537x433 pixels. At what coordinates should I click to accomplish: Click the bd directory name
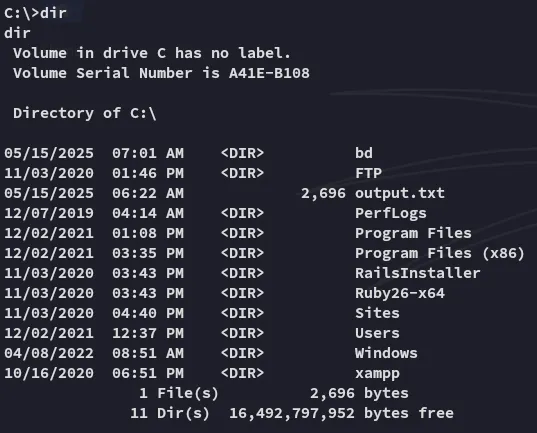(364, 153)
